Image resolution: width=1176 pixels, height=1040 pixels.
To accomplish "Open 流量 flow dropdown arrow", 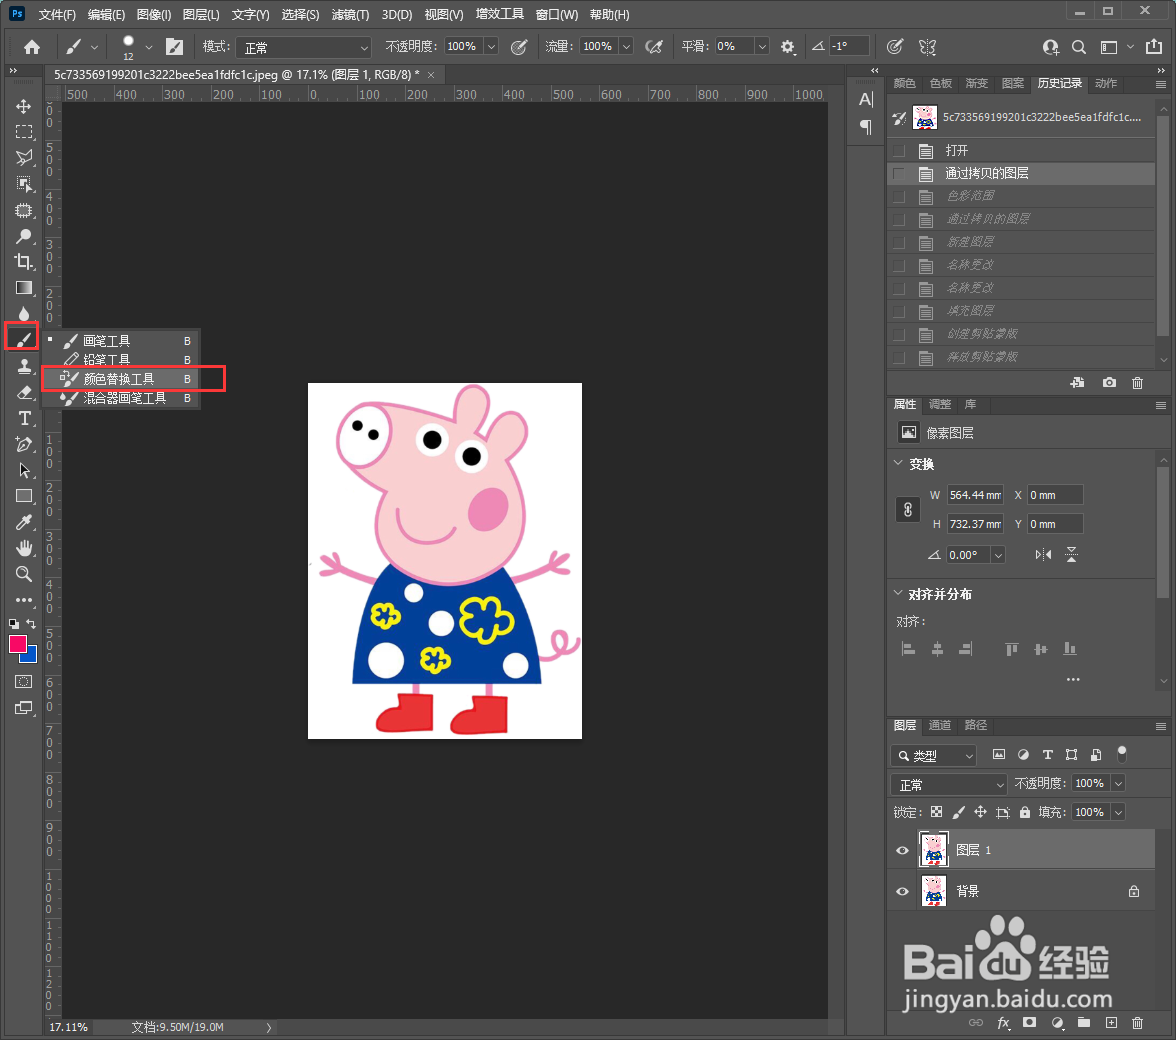I will click(626, 46).
